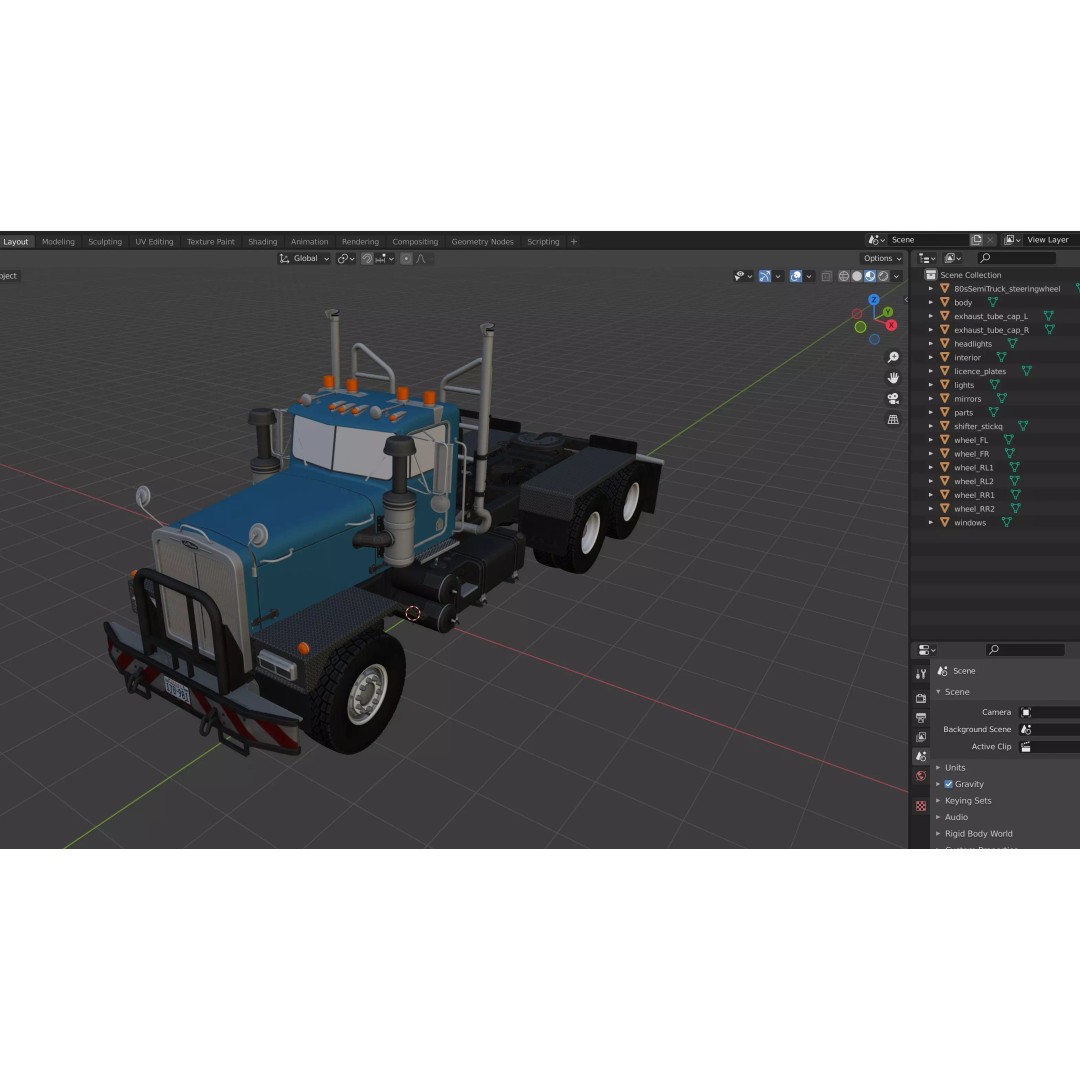Toggle camera view with the camera gizmo

(893, 398)
